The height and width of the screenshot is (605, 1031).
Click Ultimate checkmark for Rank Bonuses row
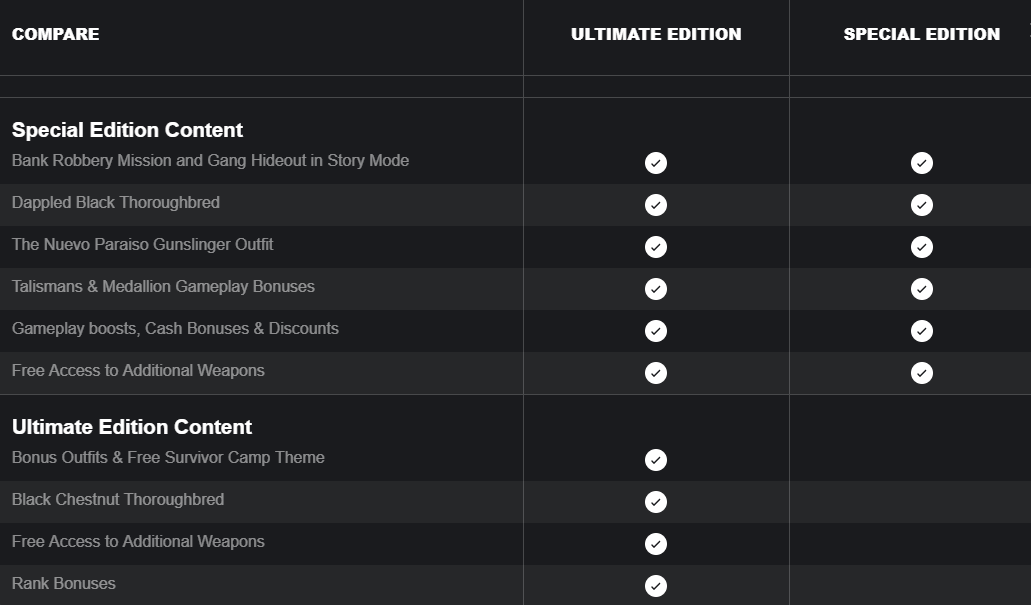tap(656, 586)
